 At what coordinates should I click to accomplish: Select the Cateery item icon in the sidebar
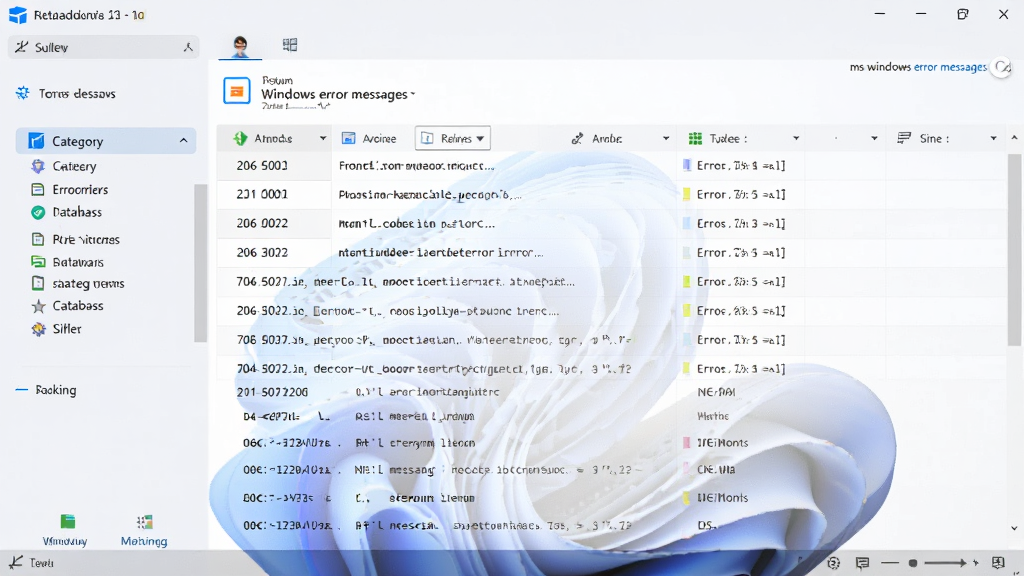[x=38, y=167]
